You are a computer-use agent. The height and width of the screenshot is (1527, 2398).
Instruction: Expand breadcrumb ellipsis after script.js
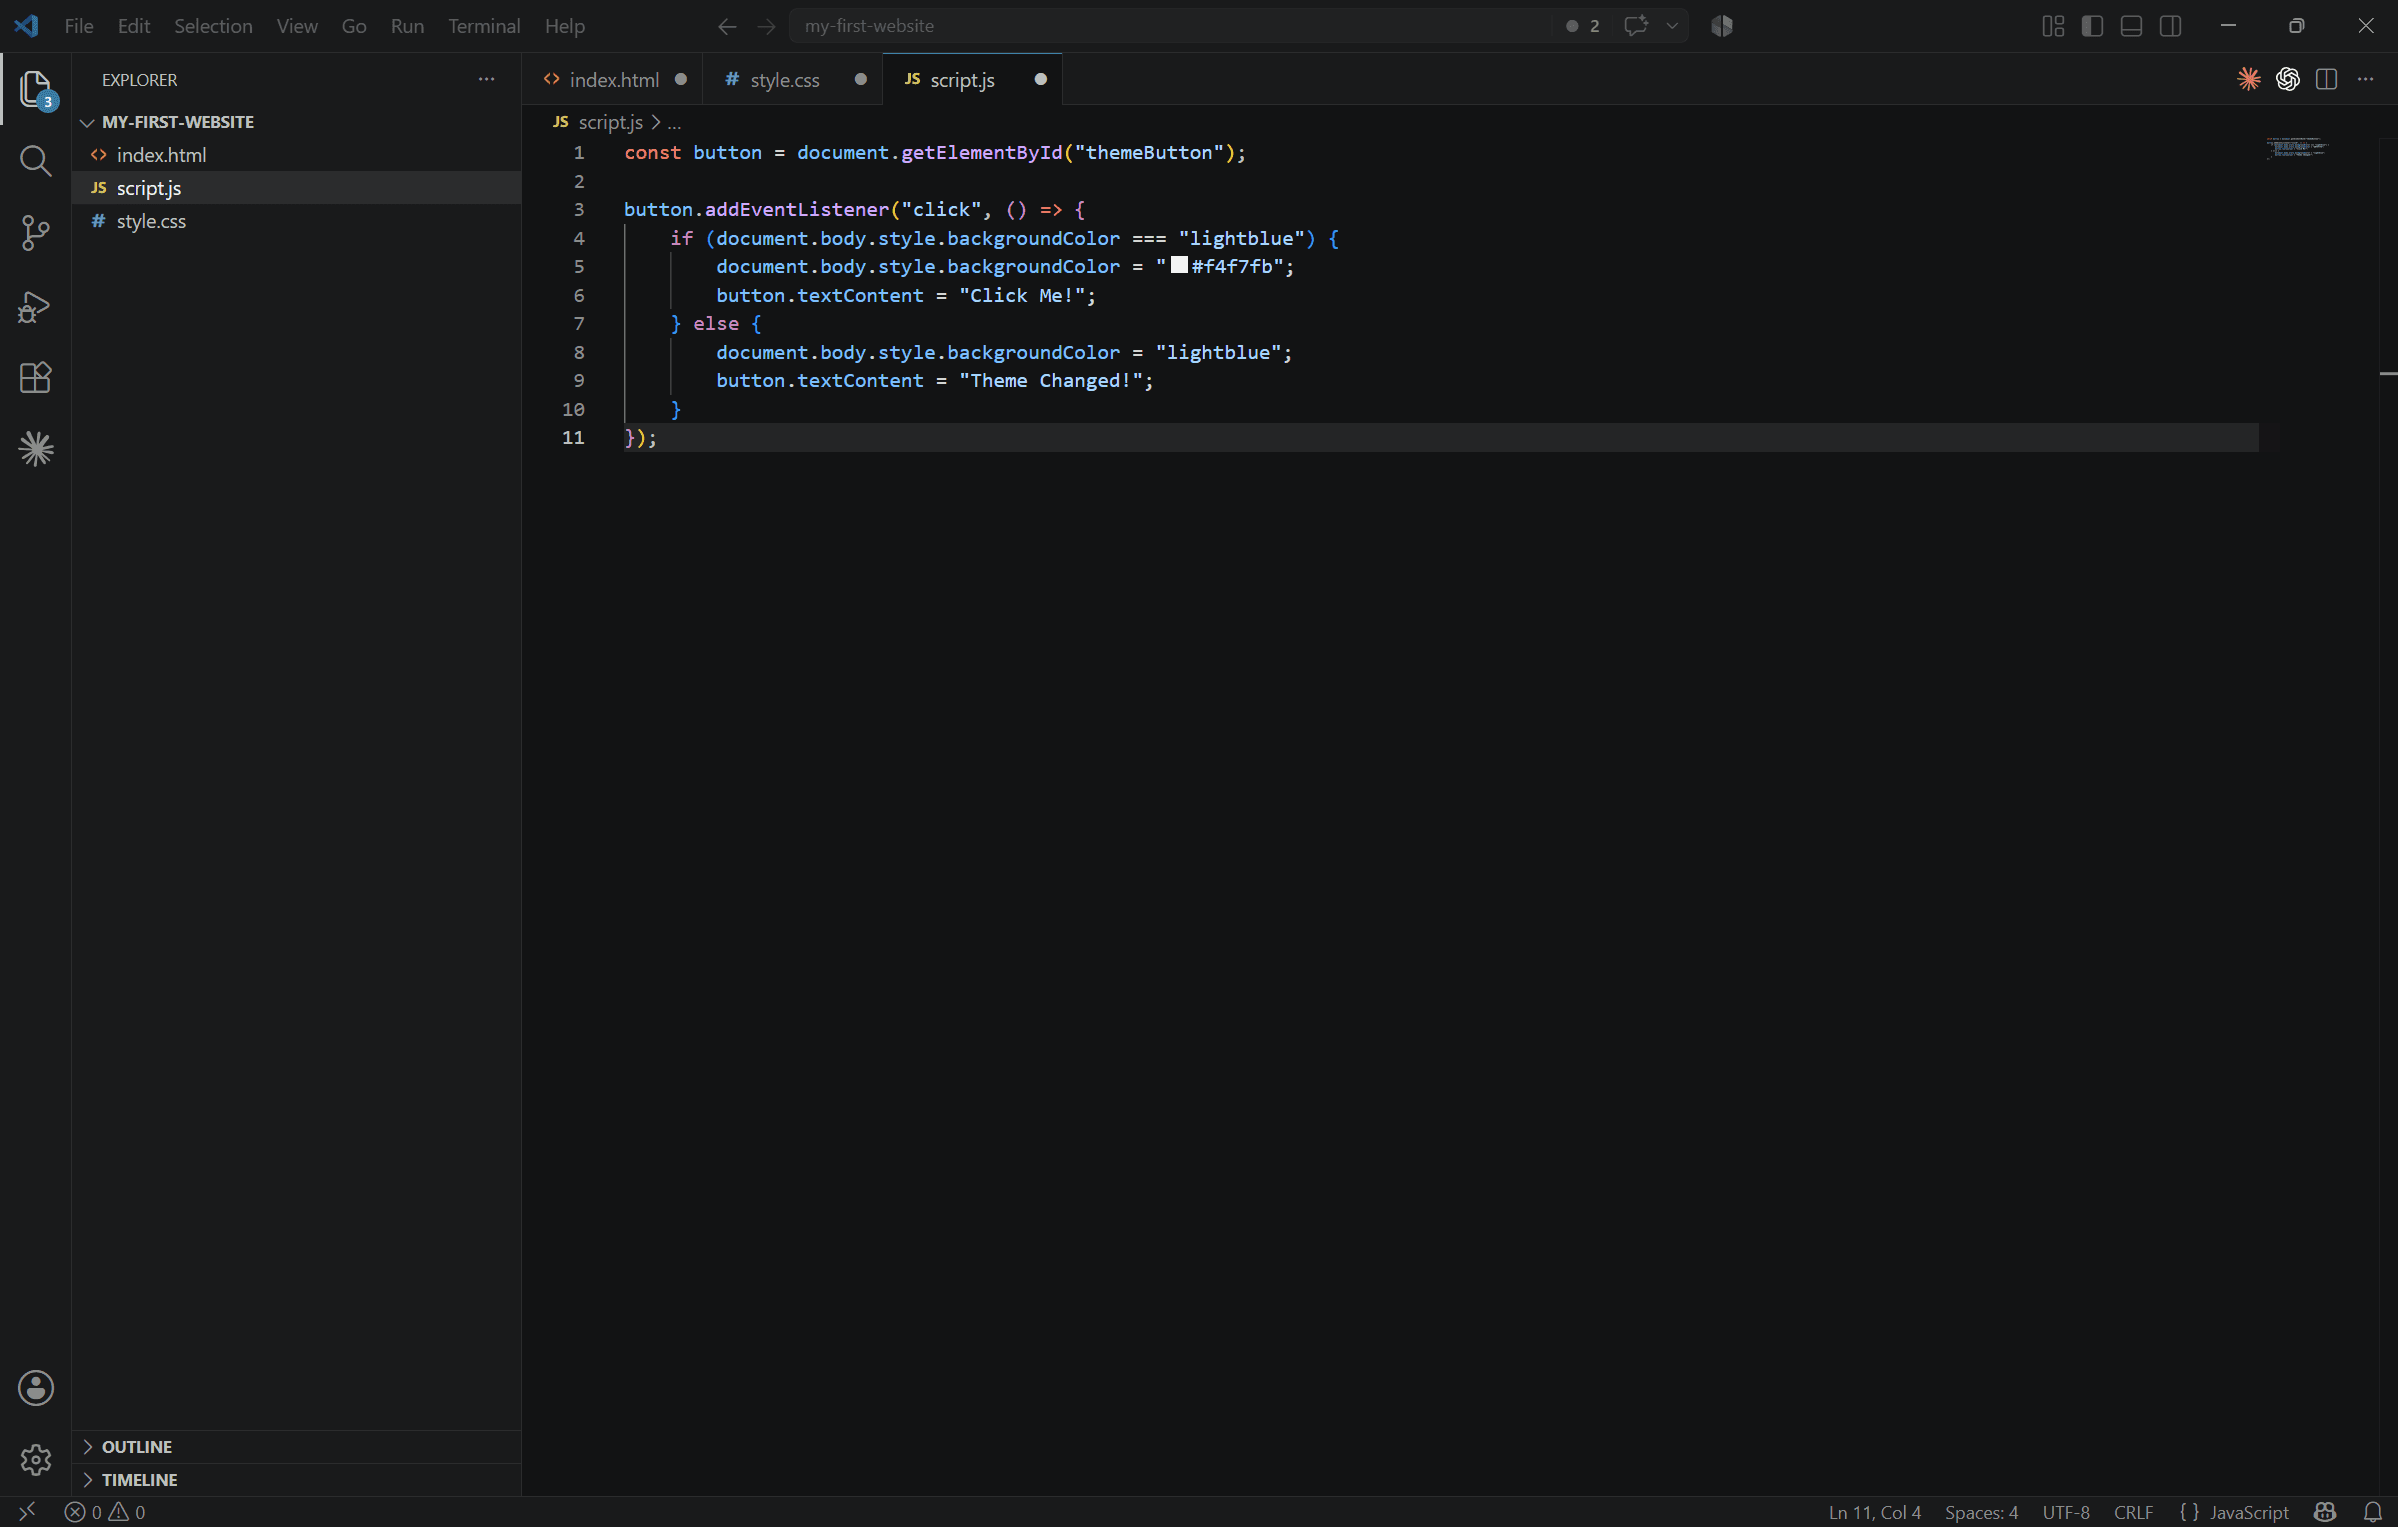click(x=674, y=122)
